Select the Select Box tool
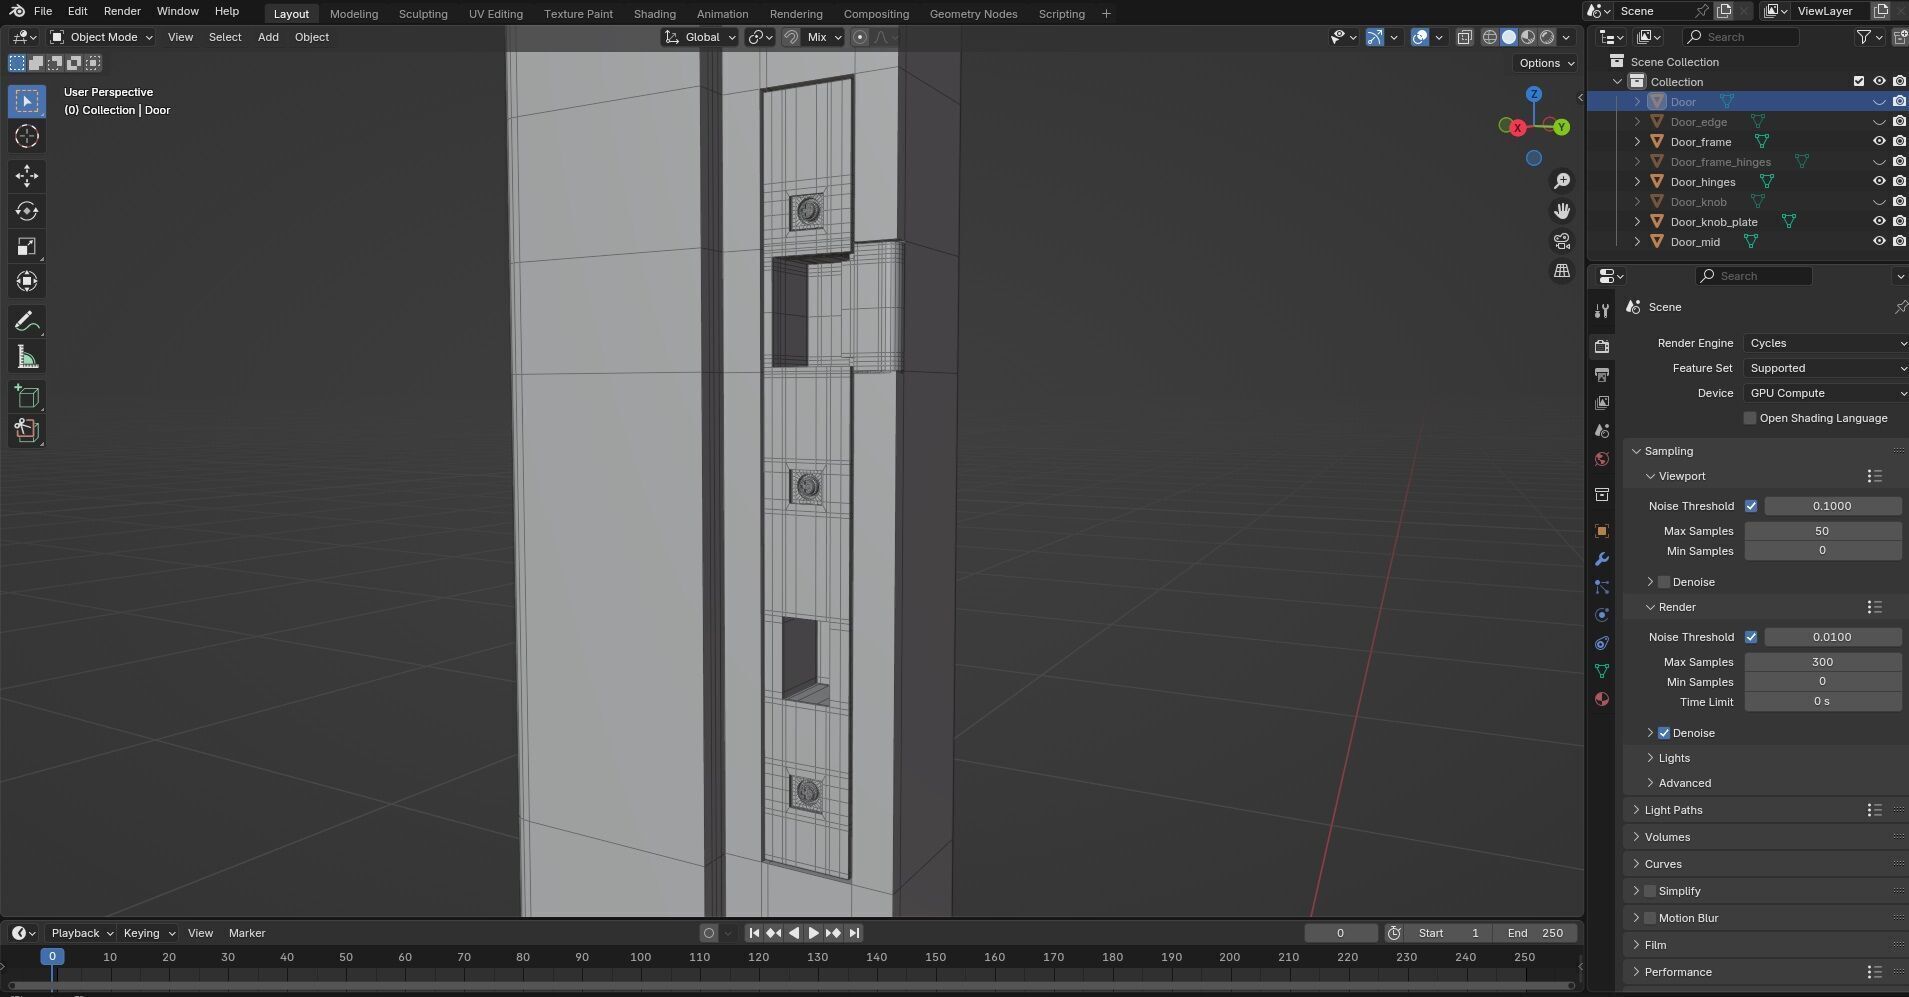This screenshot has height=997, width=1909. [27, 101]
